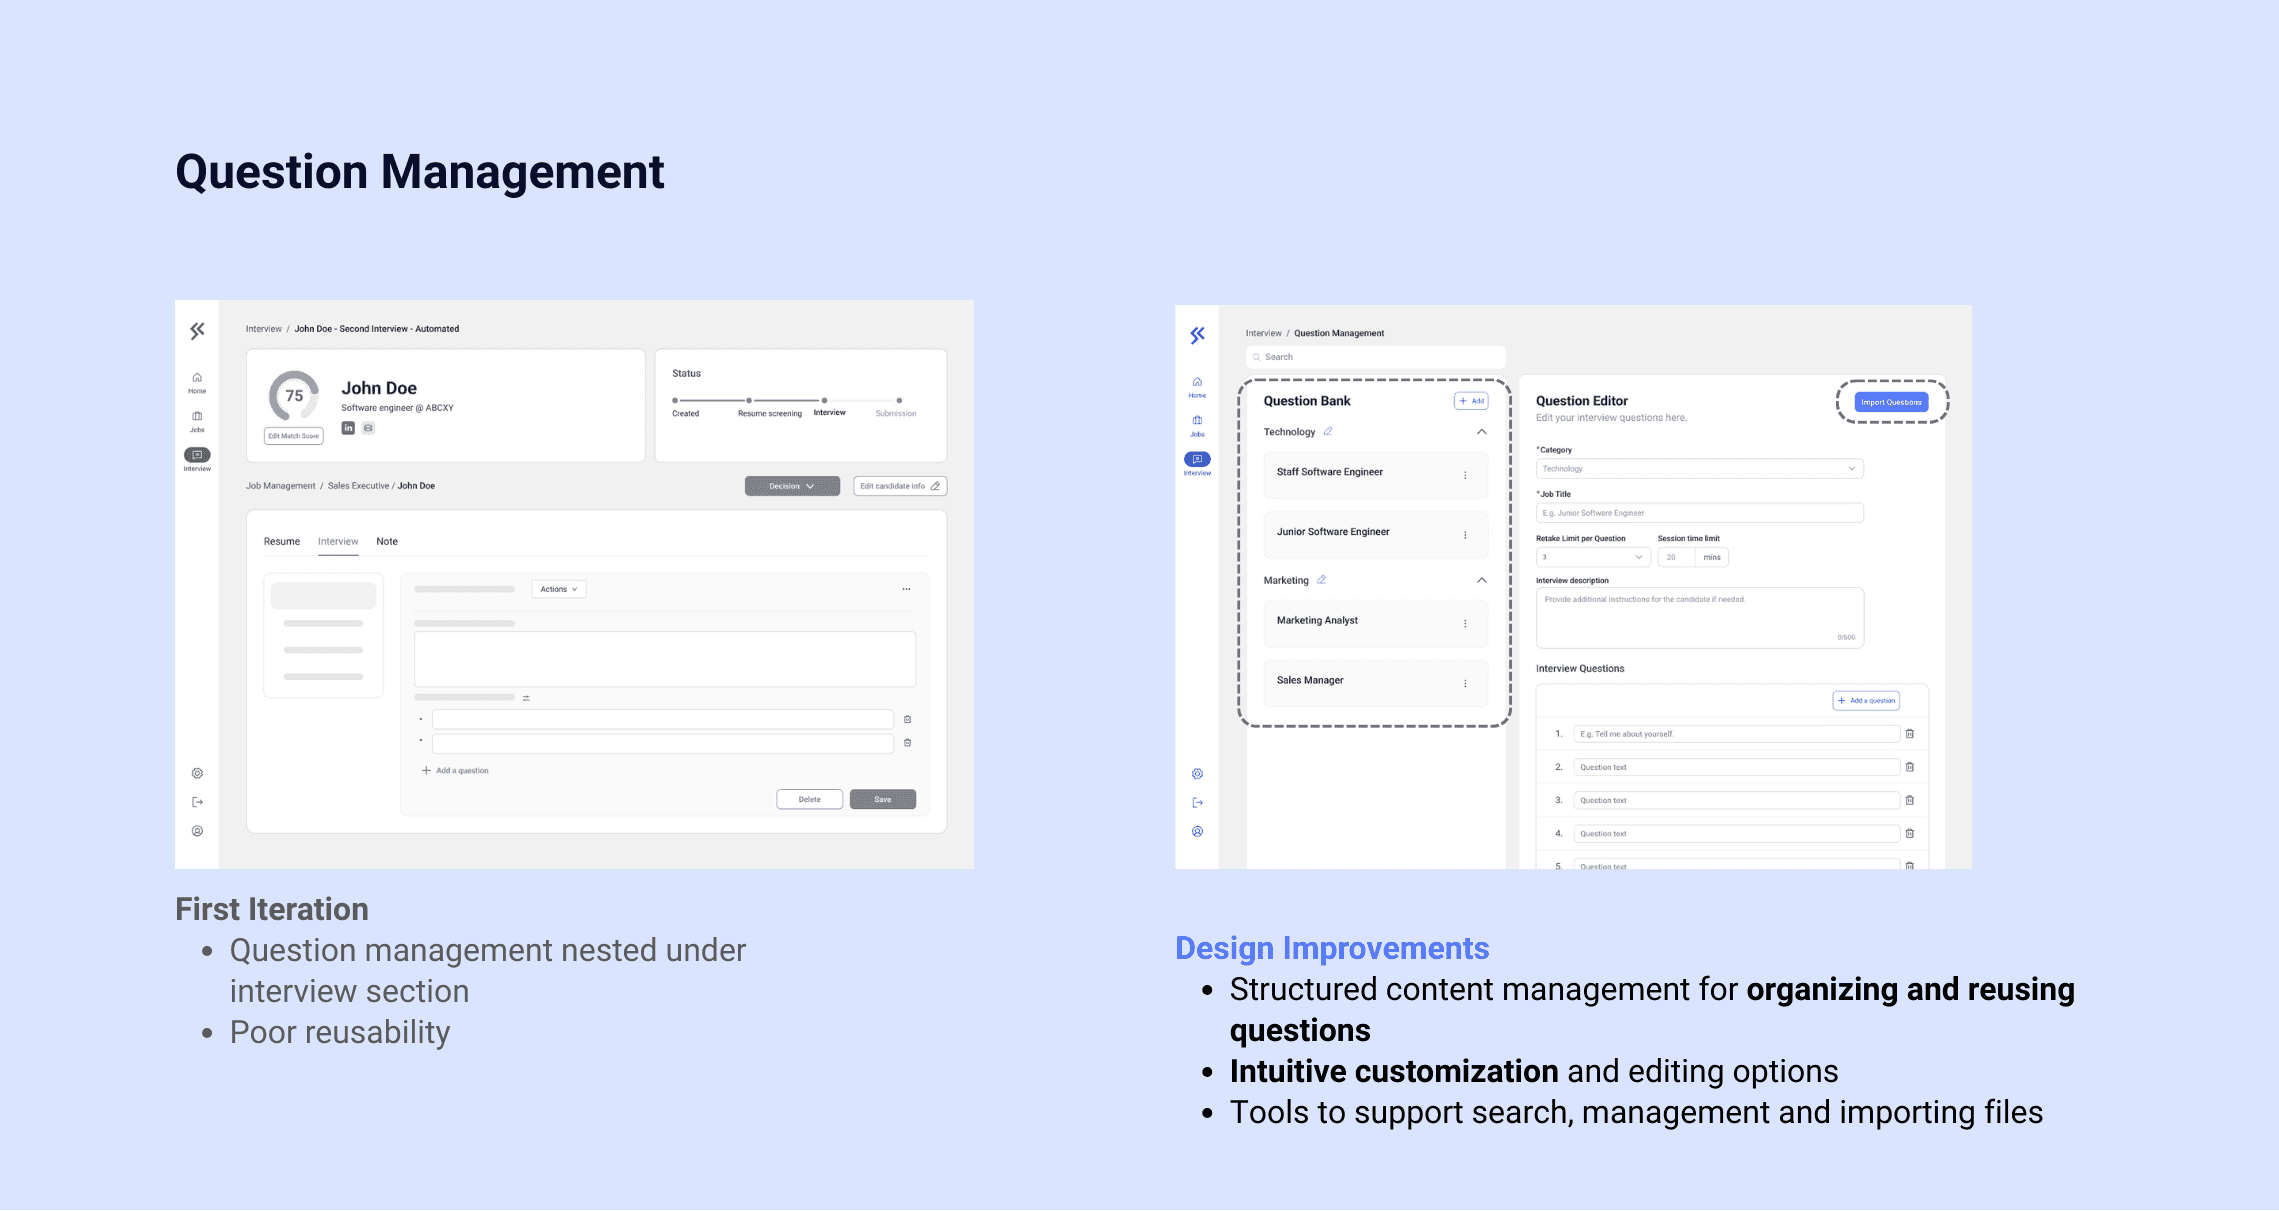
Task: Click the Edit Match Score button
Action: pos(293,436)
